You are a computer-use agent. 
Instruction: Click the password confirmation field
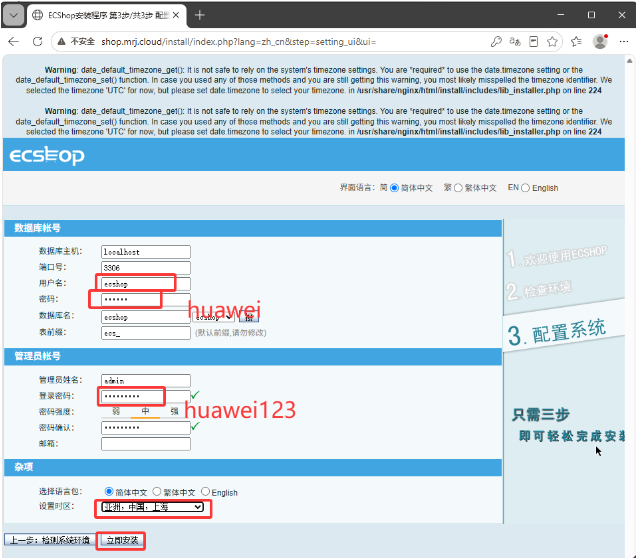click(x=146, y=428)
